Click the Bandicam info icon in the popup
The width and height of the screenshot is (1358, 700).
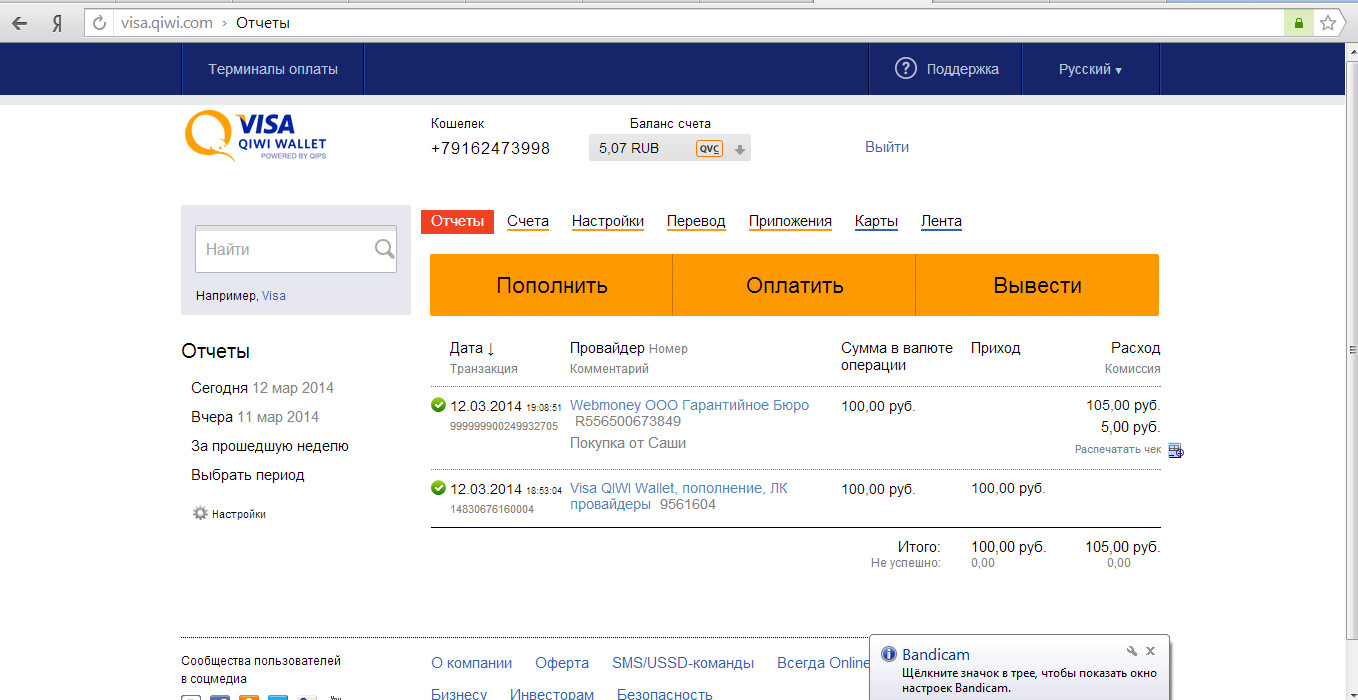click(888, 654)
